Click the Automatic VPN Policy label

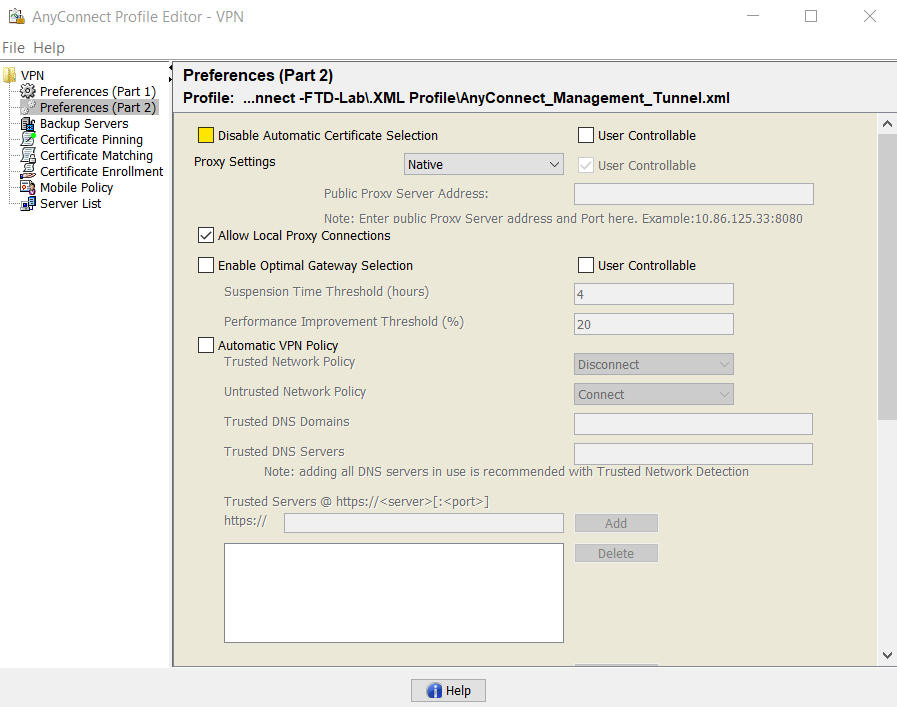[278, 345]
